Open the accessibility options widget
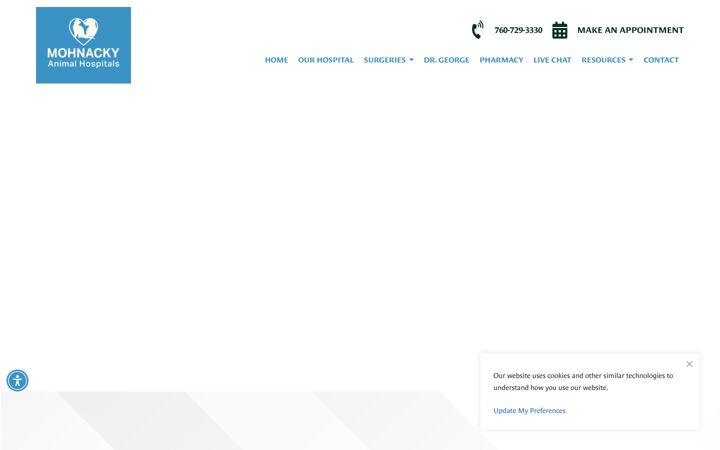 tap(17, 381)
